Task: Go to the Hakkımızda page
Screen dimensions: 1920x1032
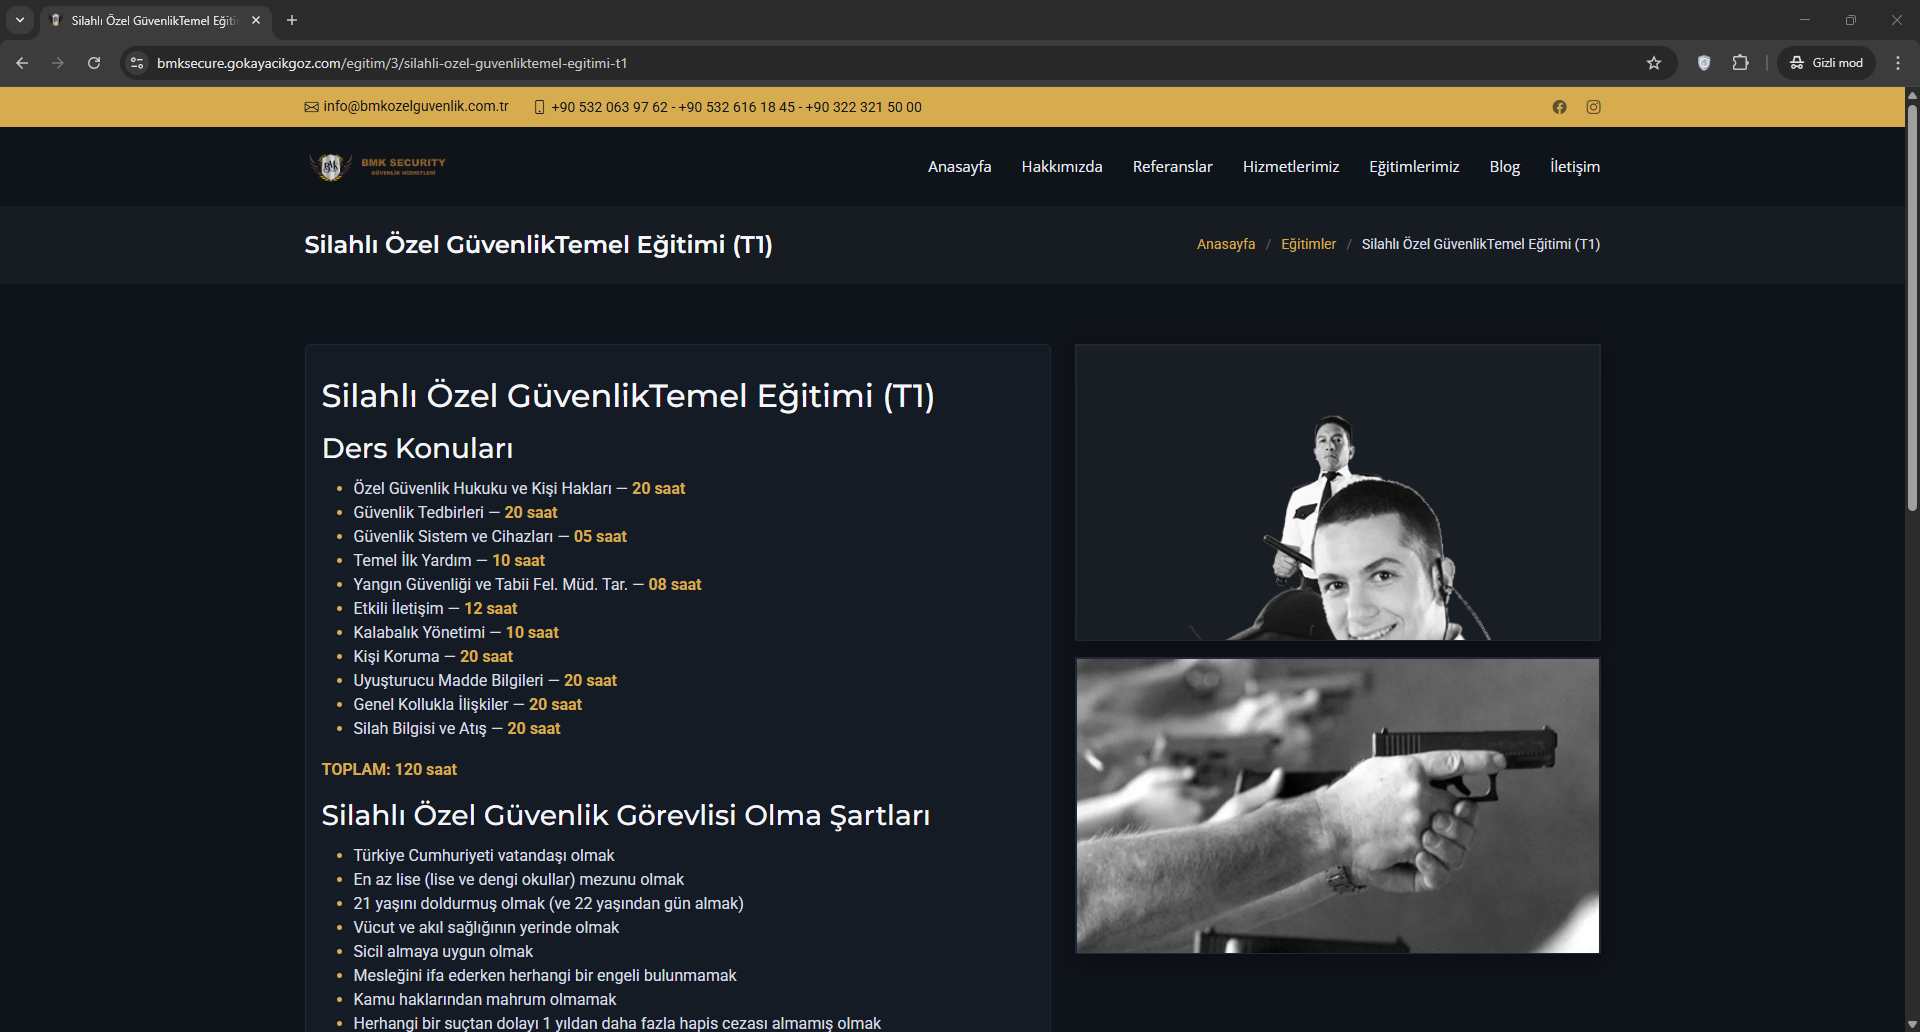Action: click(x=1061, y=167)
